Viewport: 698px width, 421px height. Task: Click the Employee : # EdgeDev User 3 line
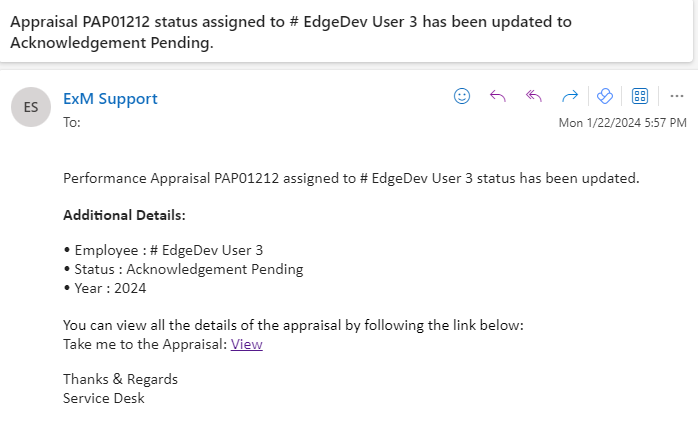(x=163, y=250)
